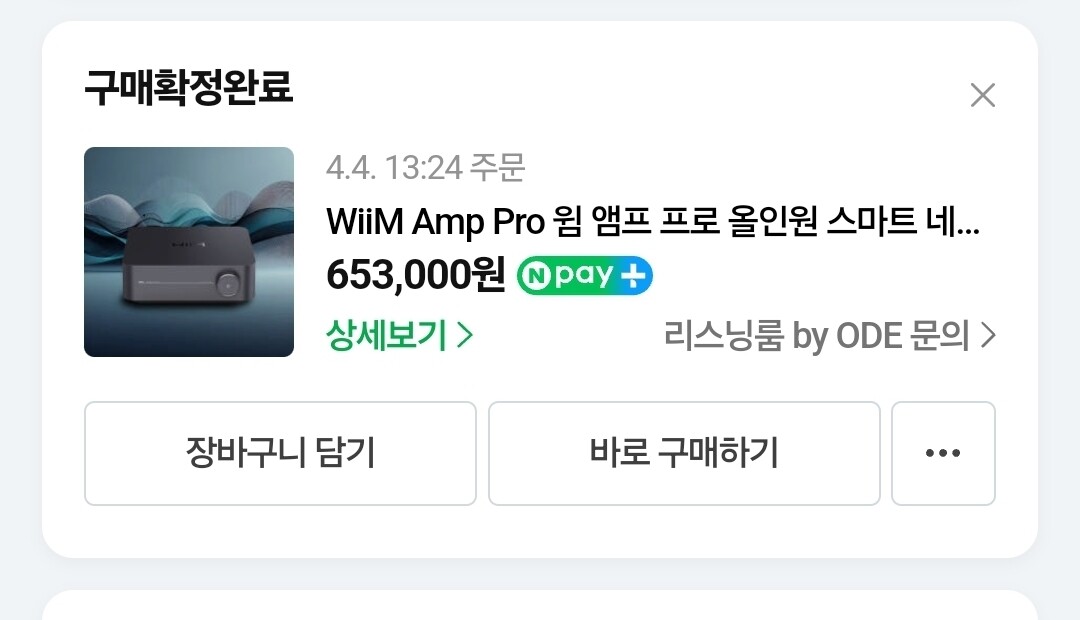The image size is (1080, 620).
Task: Click the pay text in Npay badge
Action: pyautogui.click(x=584, y=276)
